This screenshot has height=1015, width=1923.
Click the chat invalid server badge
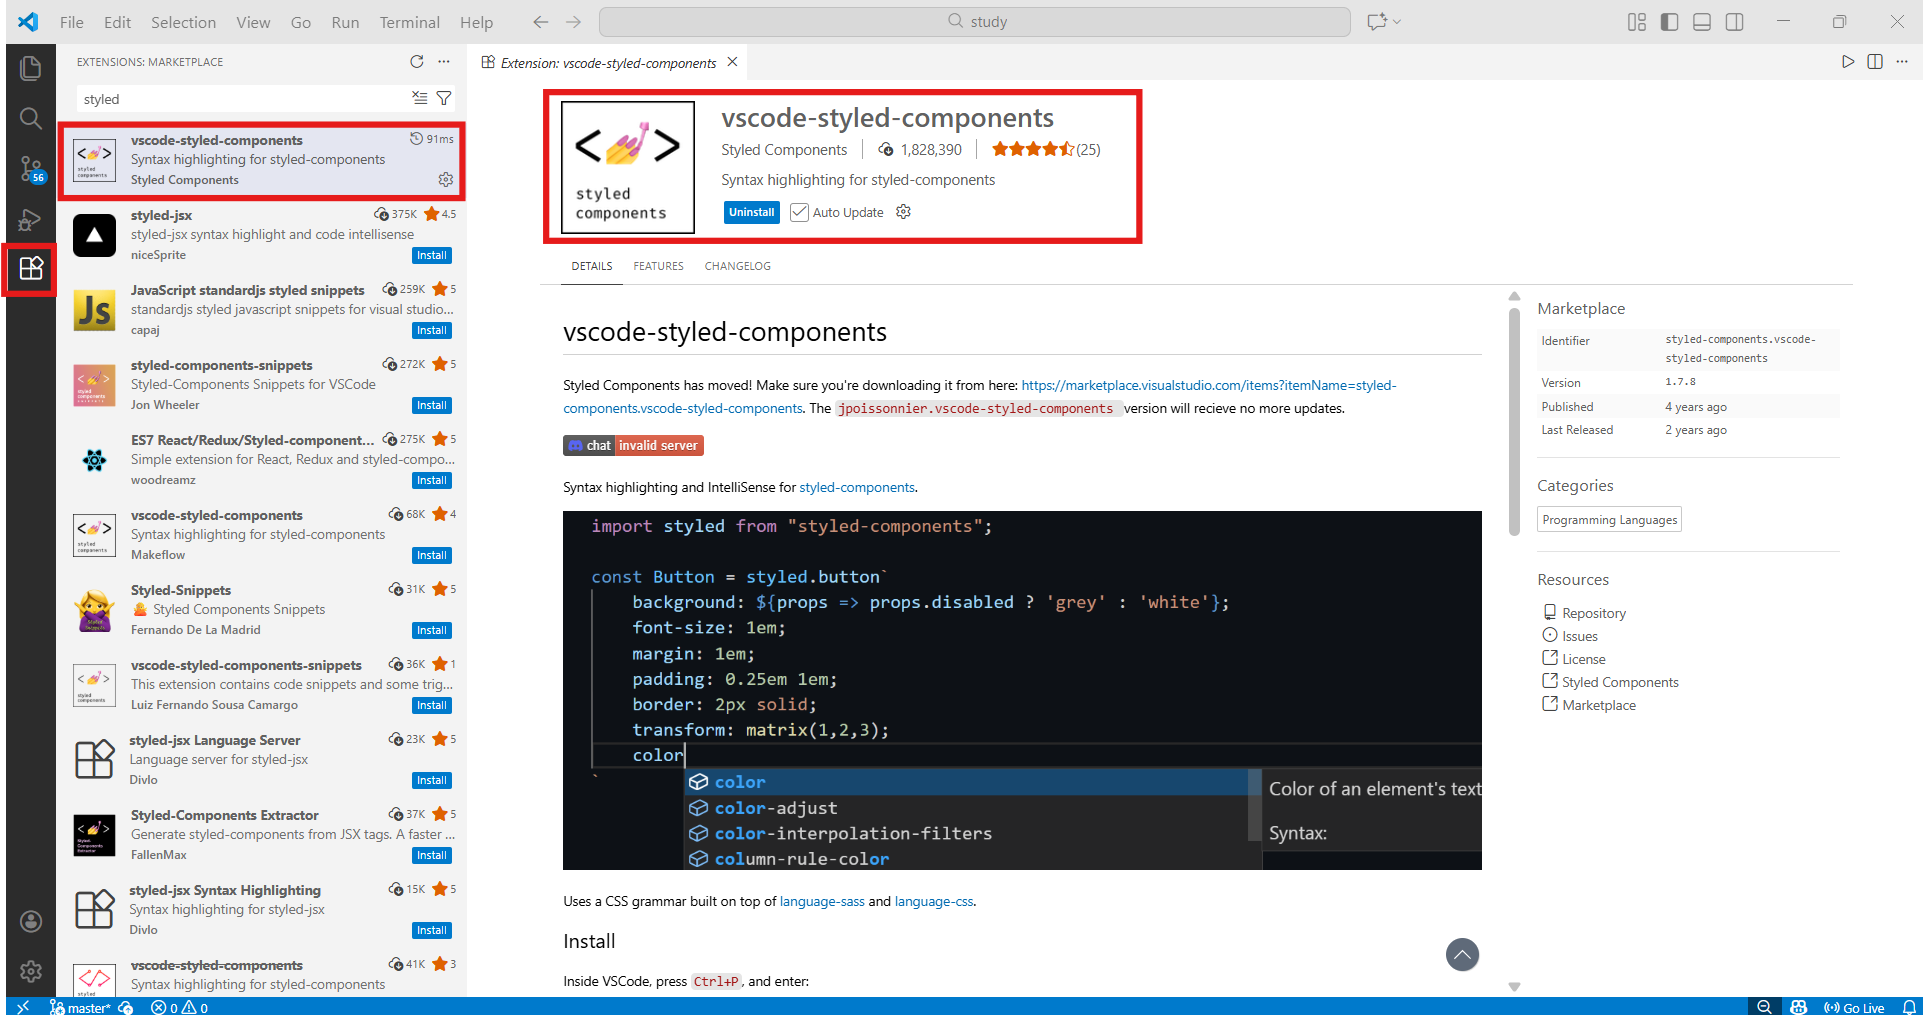(x=633, y=446)
